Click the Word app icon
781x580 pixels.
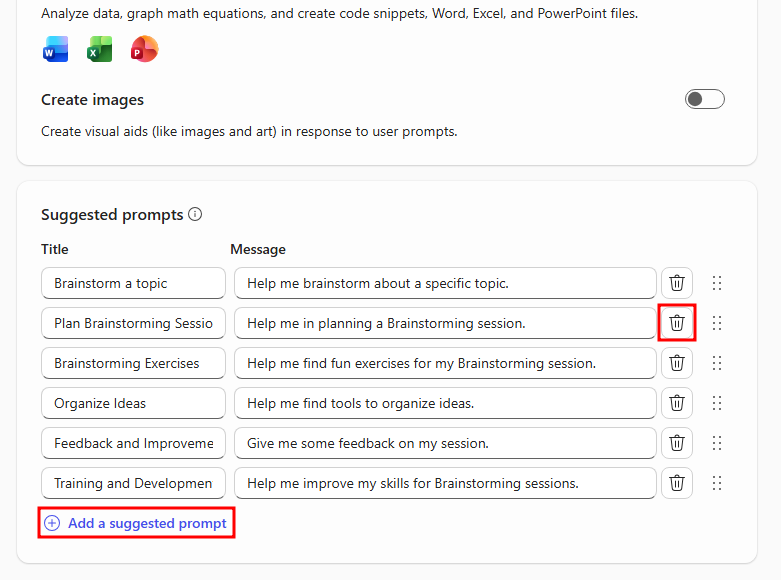pyautogui.click(x=56, y=49)
